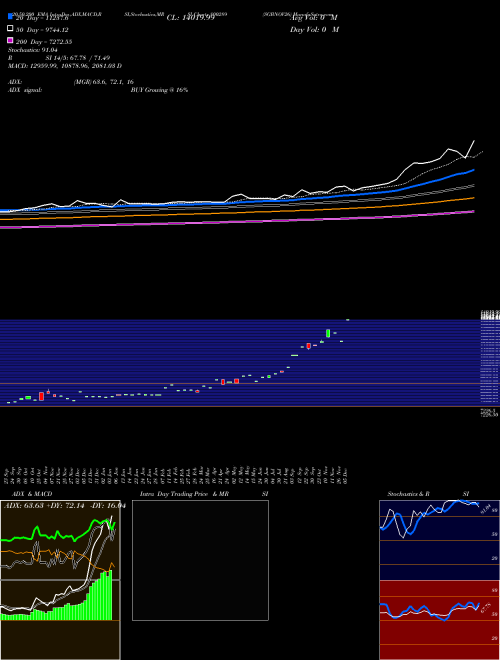Image resolution: width=500 pixels, height=660 pixels.
Task: Click the magenta 200 Day legend swatch
Action: (x=10, y=41)
